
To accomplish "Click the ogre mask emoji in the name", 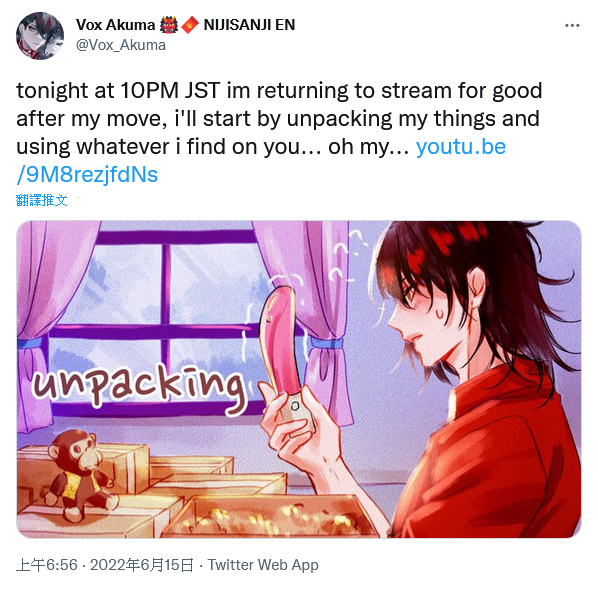I will click(169, 25).
